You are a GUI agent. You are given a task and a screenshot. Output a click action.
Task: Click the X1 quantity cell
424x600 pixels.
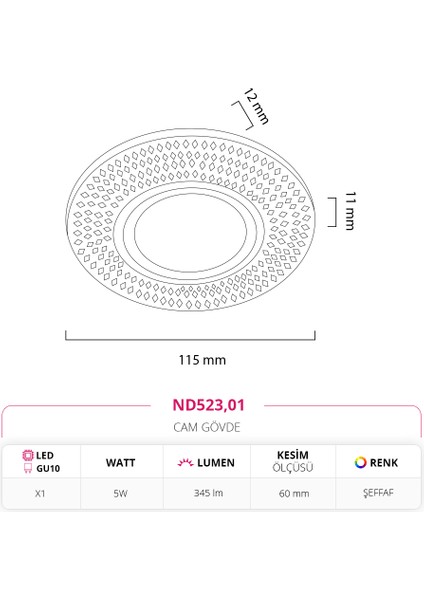(x=40, y=494)
